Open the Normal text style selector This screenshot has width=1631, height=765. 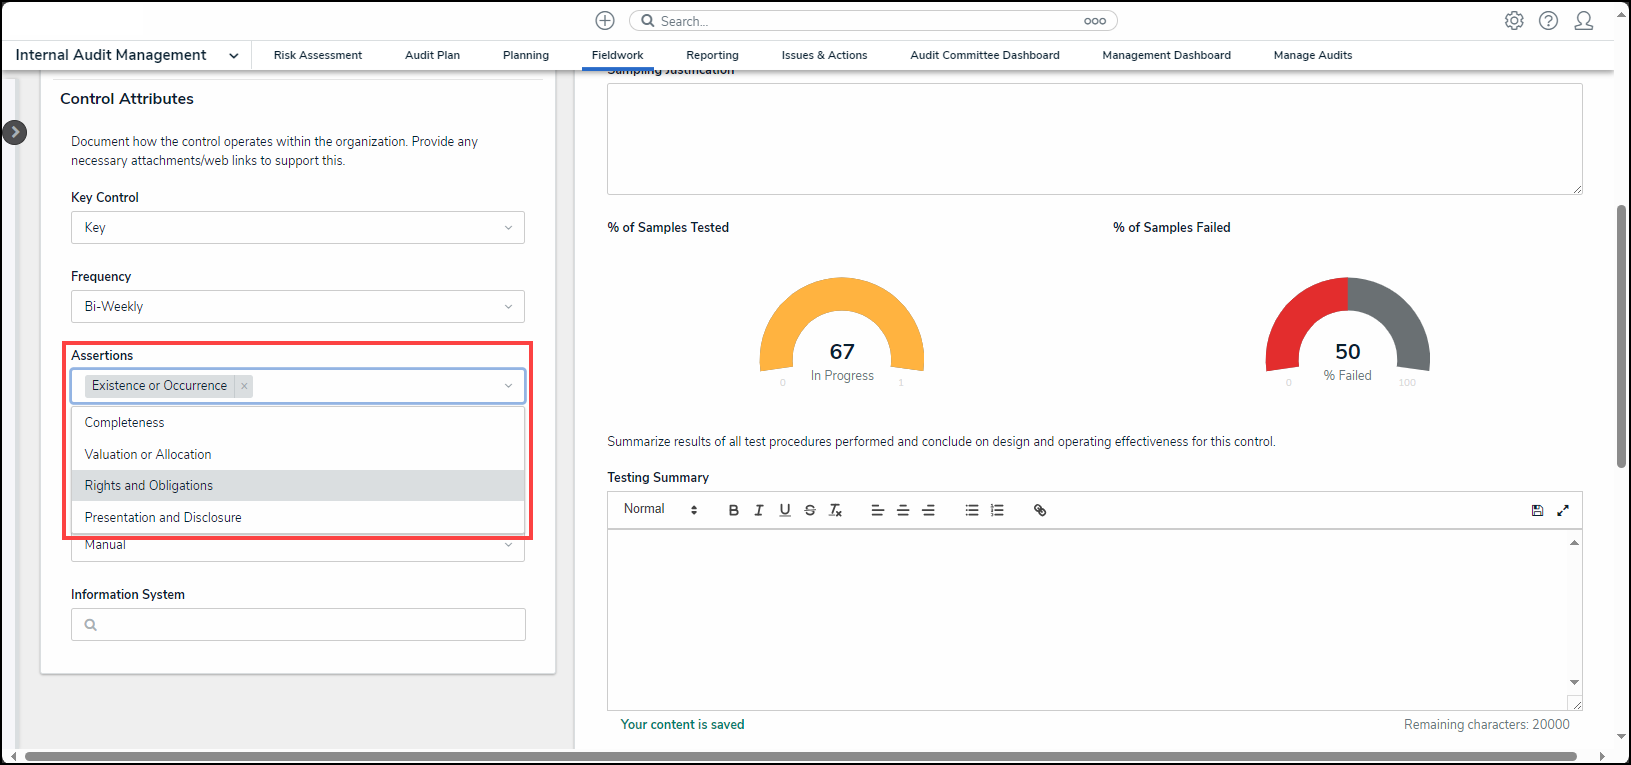(660, 510)
